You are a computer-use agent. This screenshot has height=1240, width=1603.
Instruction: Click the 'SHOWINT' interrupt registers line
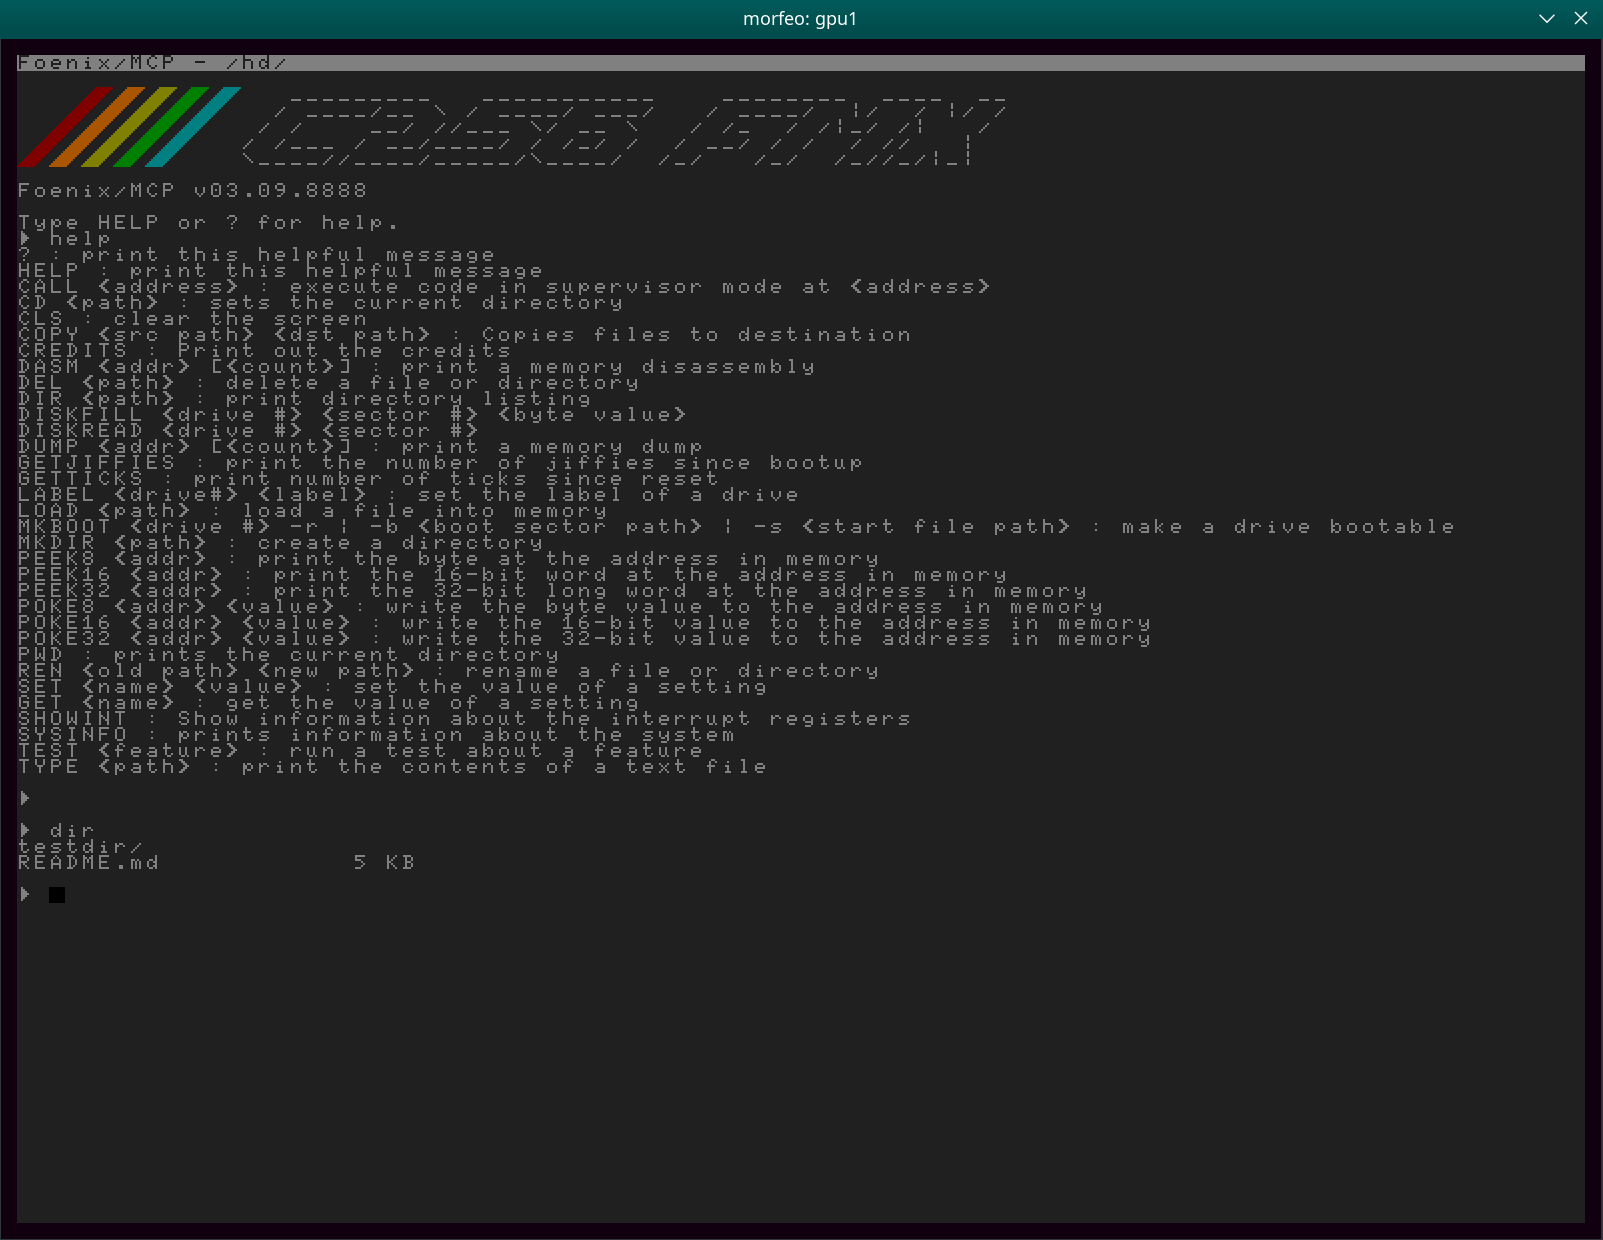(465, 718)
